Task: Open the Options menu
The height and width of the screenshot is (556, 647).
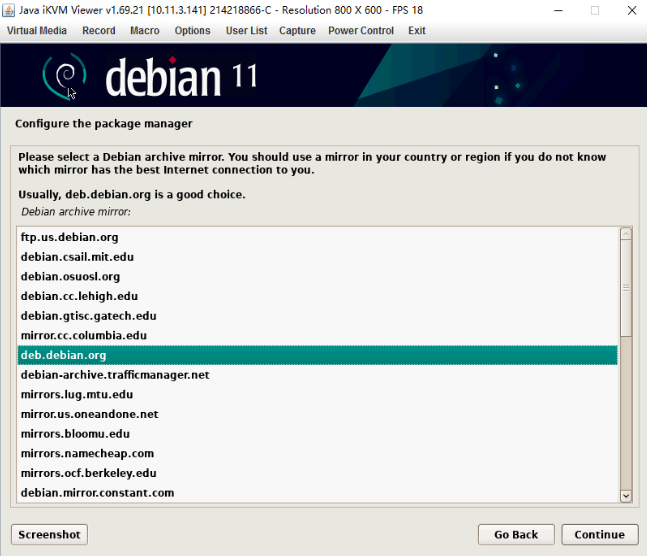Action: [x=192, y=31]
